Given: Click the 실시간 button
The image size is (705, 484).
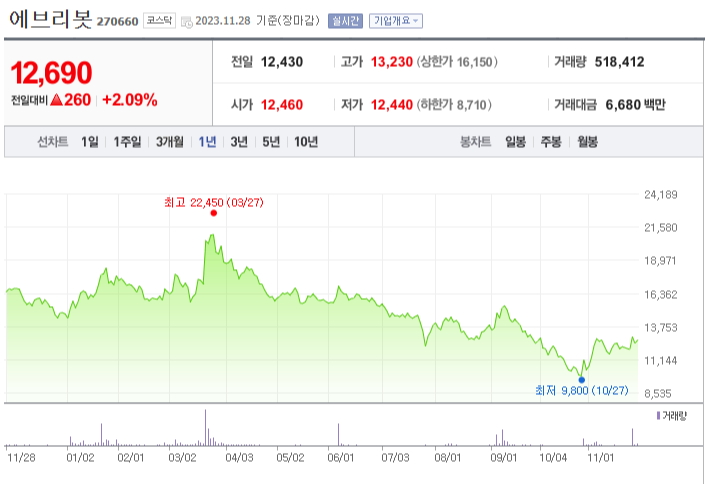Looking at the screenshot, I should click(x=345, y=21).
